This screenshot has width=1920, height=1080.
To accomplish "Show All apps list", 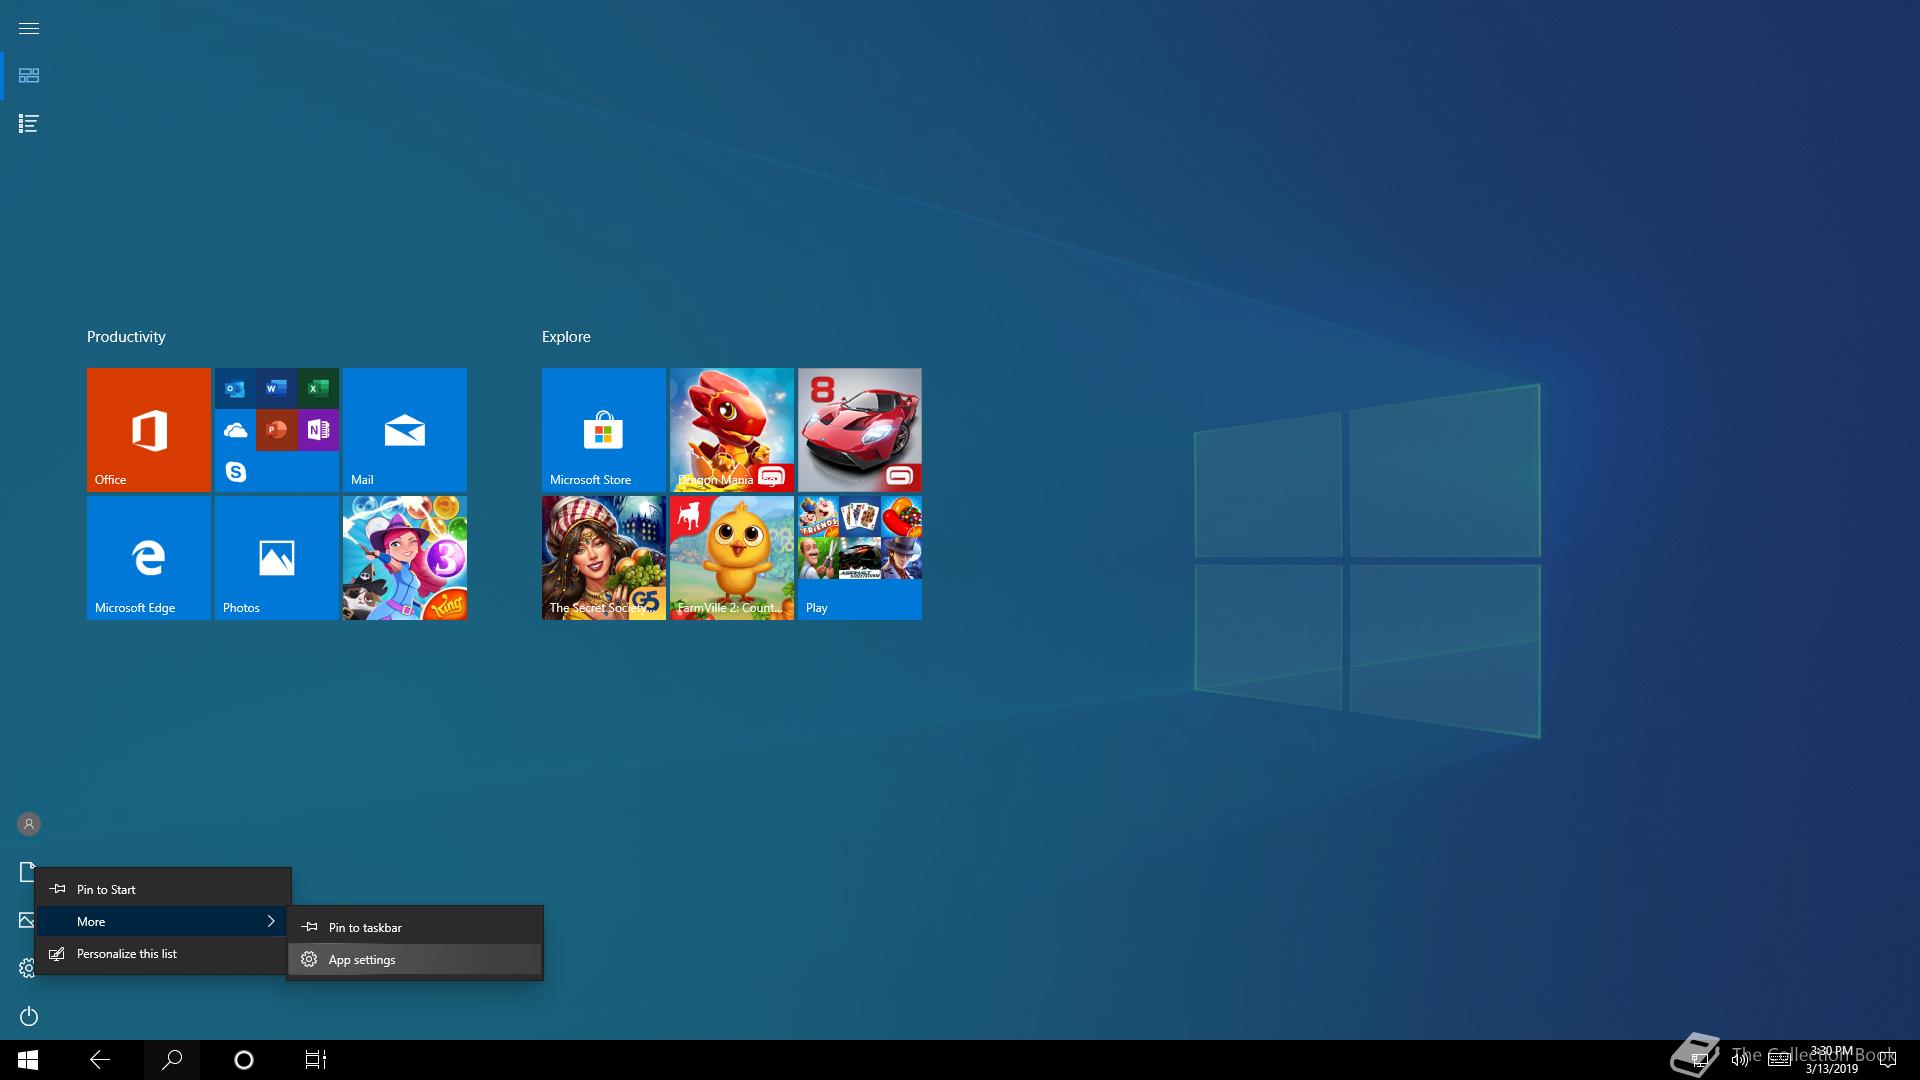I will point(29,124).
